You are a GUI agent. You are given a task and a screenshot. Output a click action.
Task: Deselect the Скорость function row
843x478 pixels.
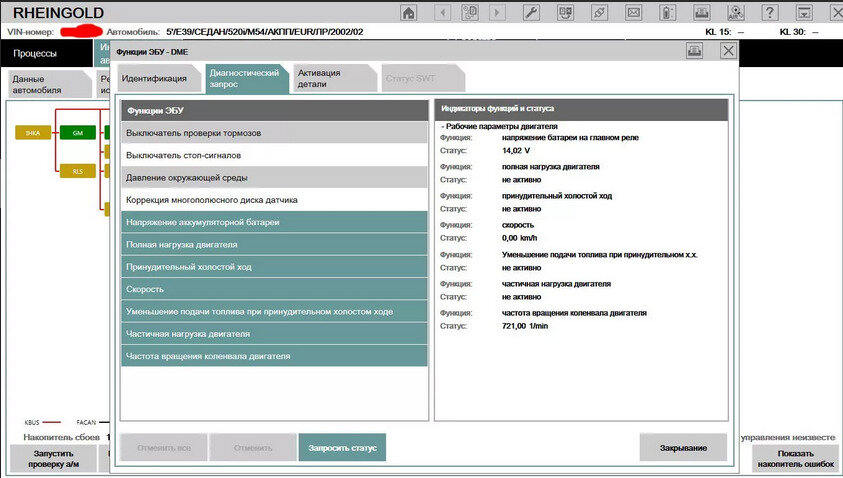(x=274, y=289)
